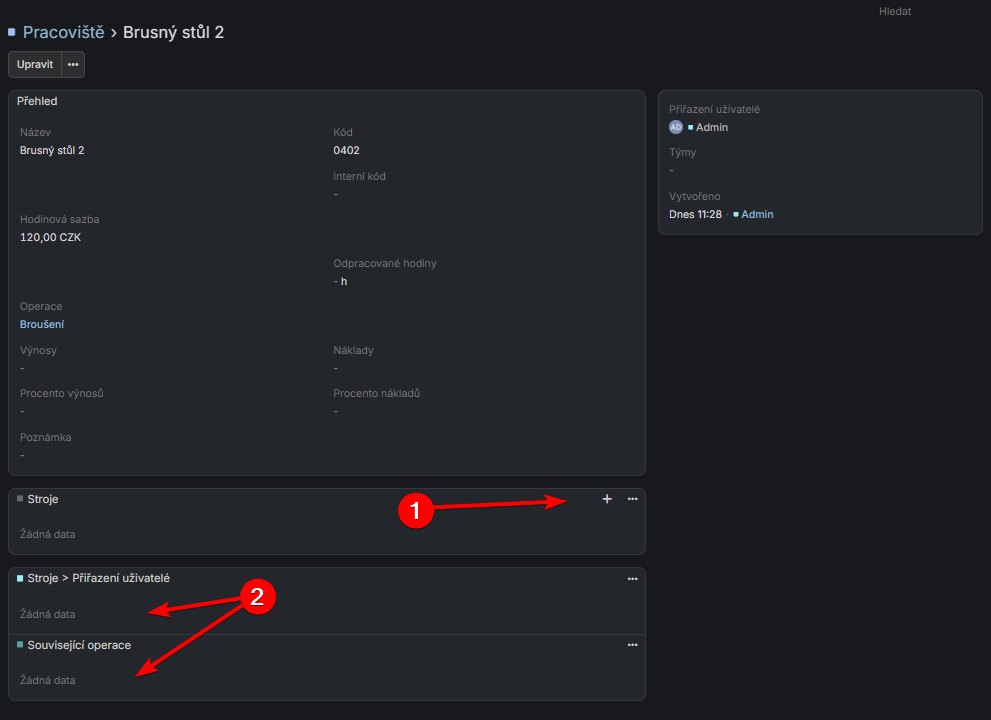Open more actions dropdown next to Upravit
The image size is (991, 720).
(x=73, y=65)
